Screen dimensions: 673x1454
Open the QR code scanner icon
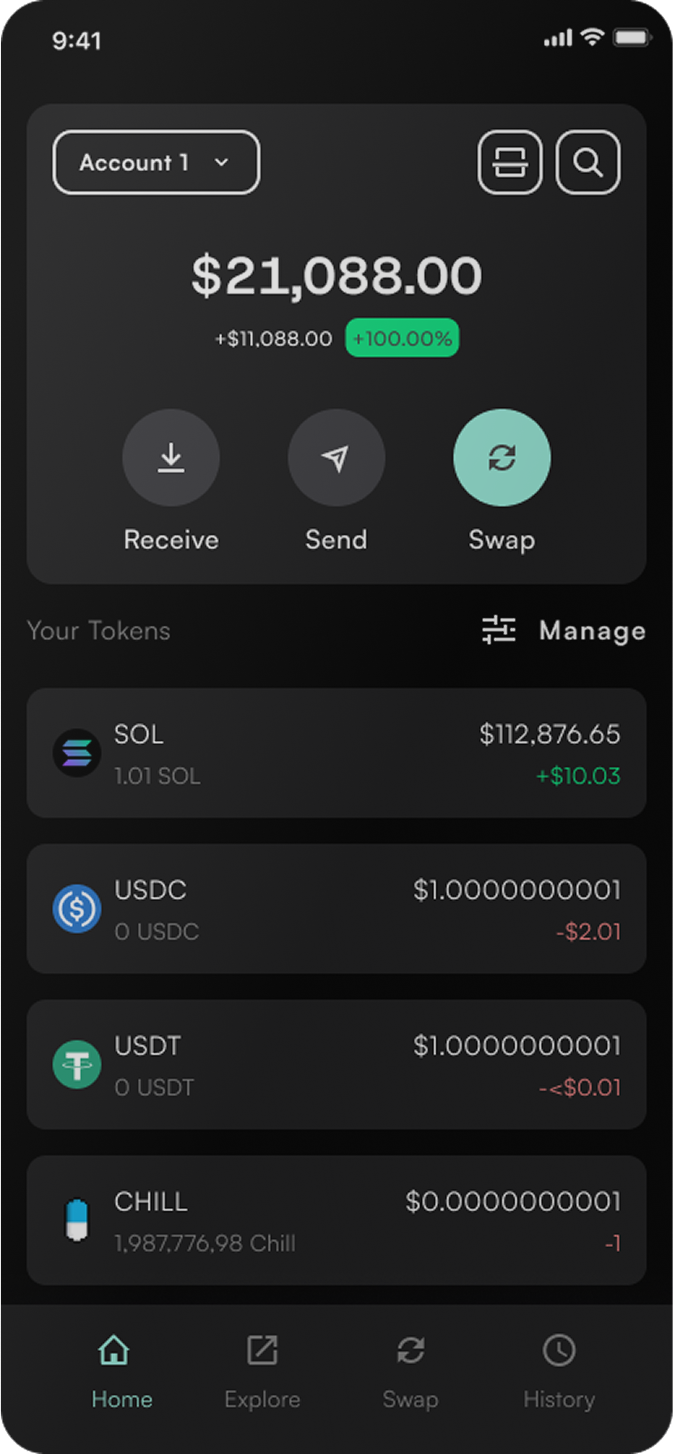click(x=510, y=162)
